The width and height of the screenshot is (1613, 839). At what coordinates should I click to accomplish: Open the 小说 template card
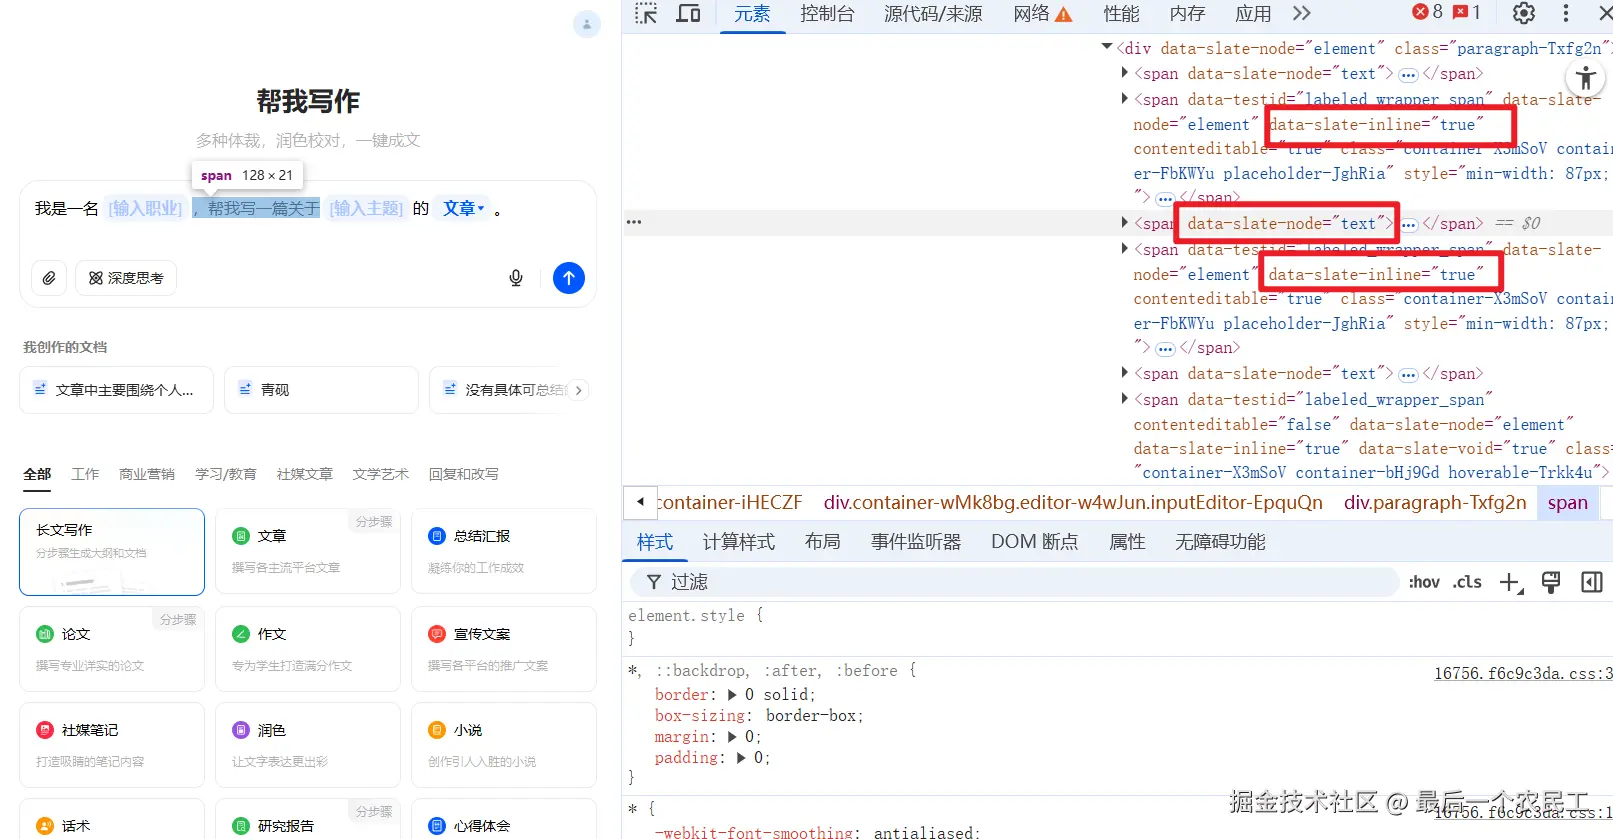tap(504, 745)
